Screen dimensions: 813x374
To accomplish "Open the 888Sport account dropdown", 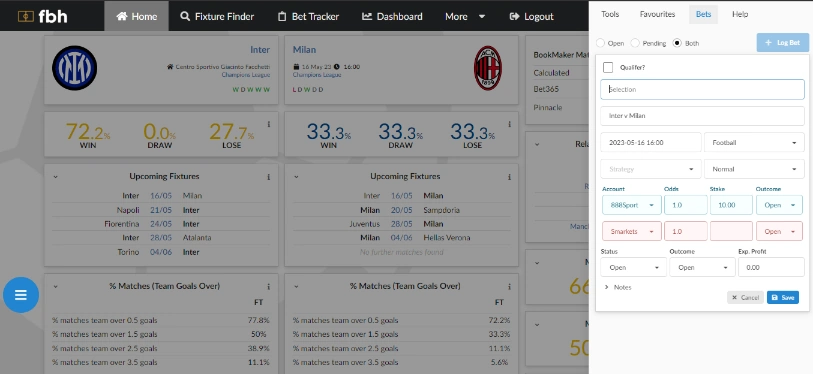I will 632,205.
